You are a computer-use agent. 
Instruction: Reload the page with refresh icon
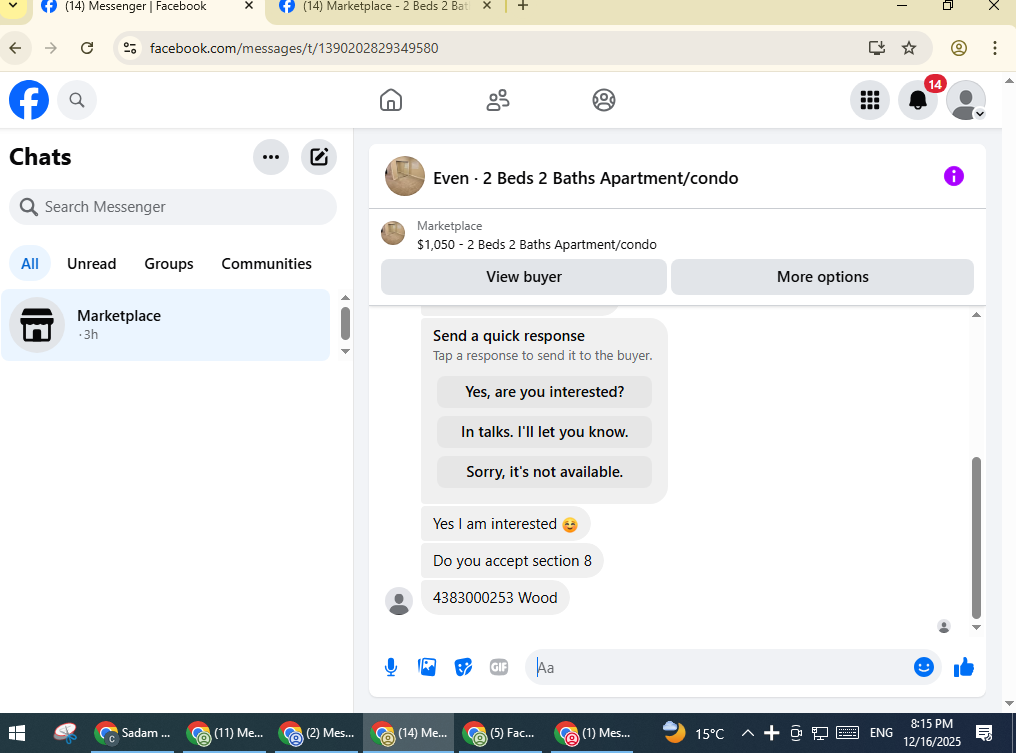(87, 48)
